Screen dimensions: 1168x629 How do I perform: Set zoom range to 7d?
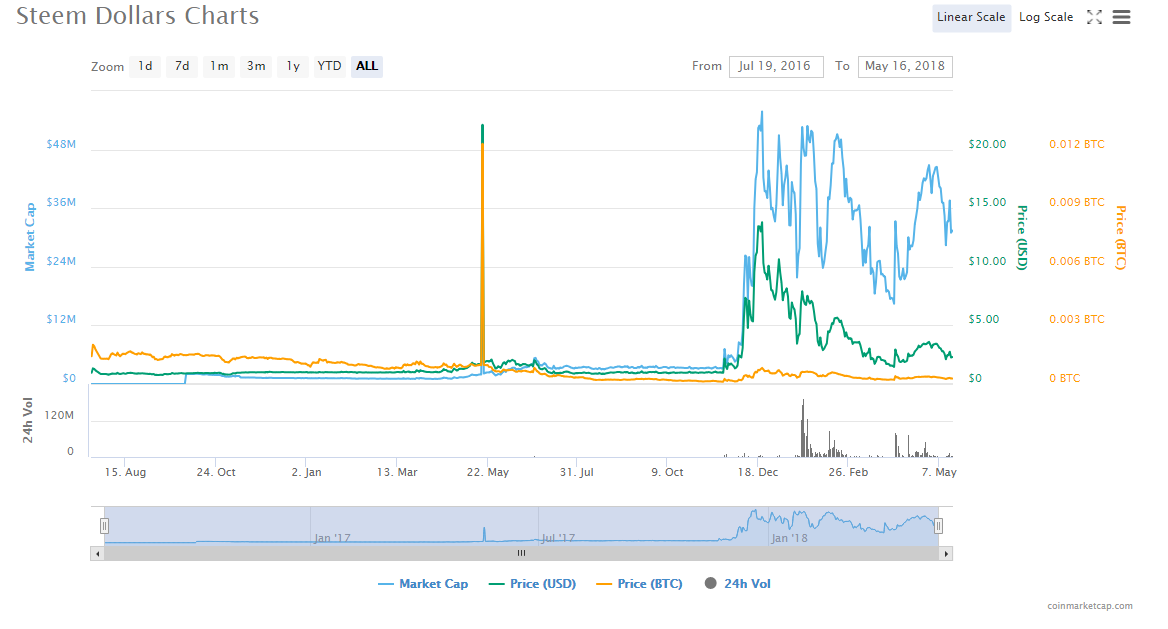182,66
